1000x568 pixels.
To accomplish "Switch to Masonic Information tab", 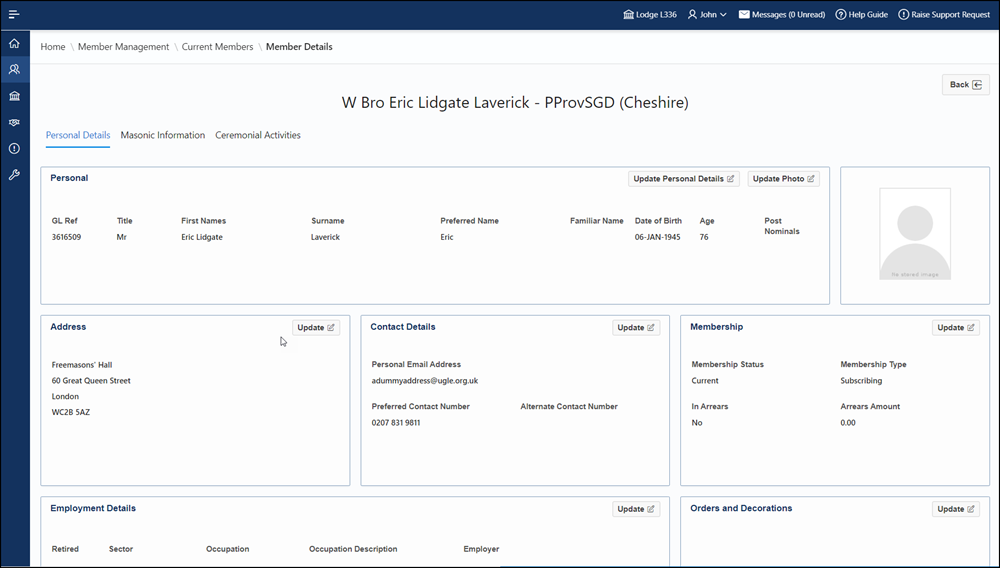I will tap(162, 135).
